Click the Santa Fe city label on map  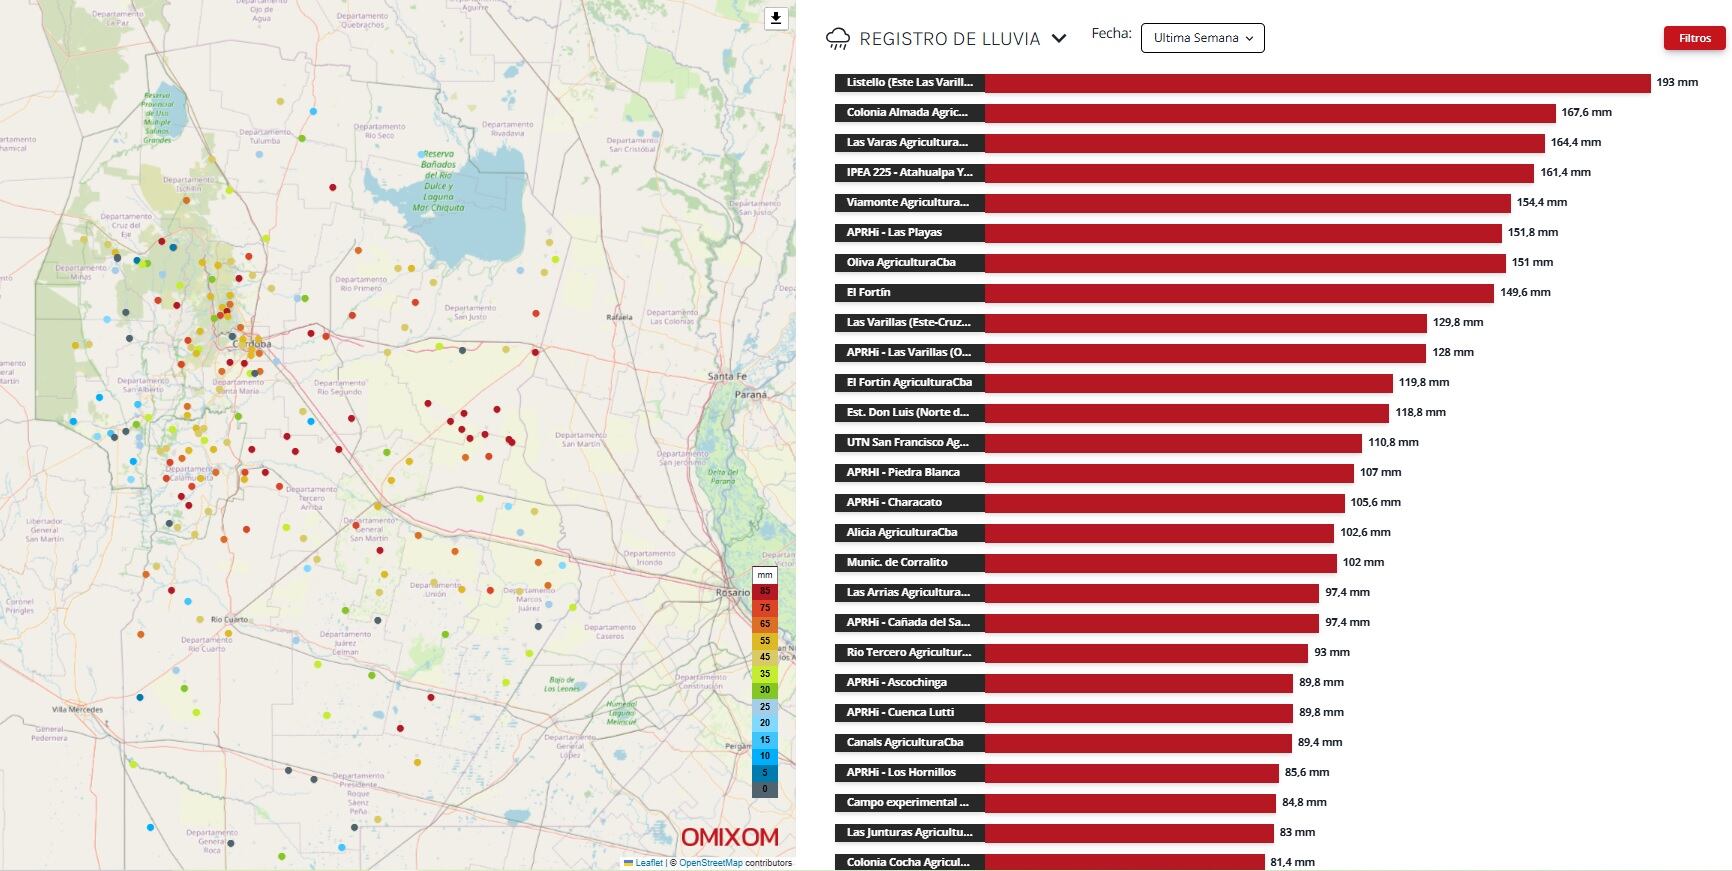(x=727, y=376)
